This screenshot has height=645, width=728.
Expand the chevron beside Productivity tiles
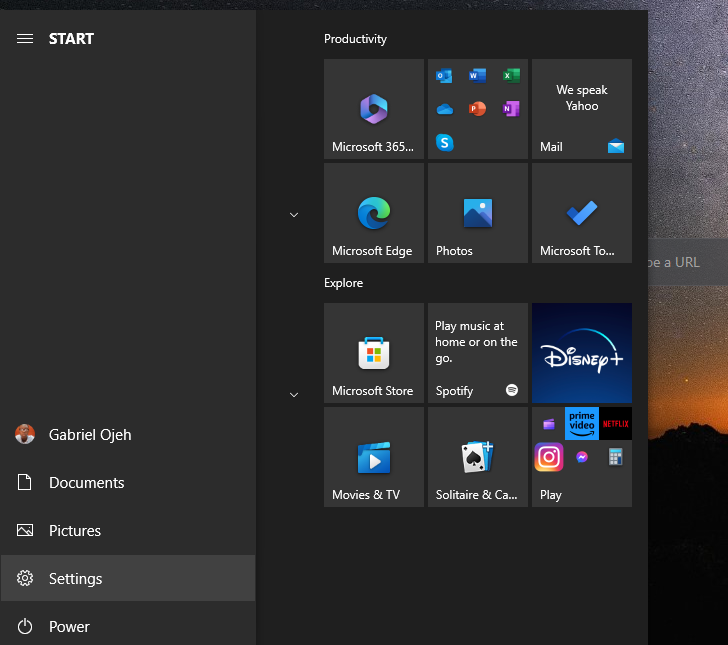294,215
